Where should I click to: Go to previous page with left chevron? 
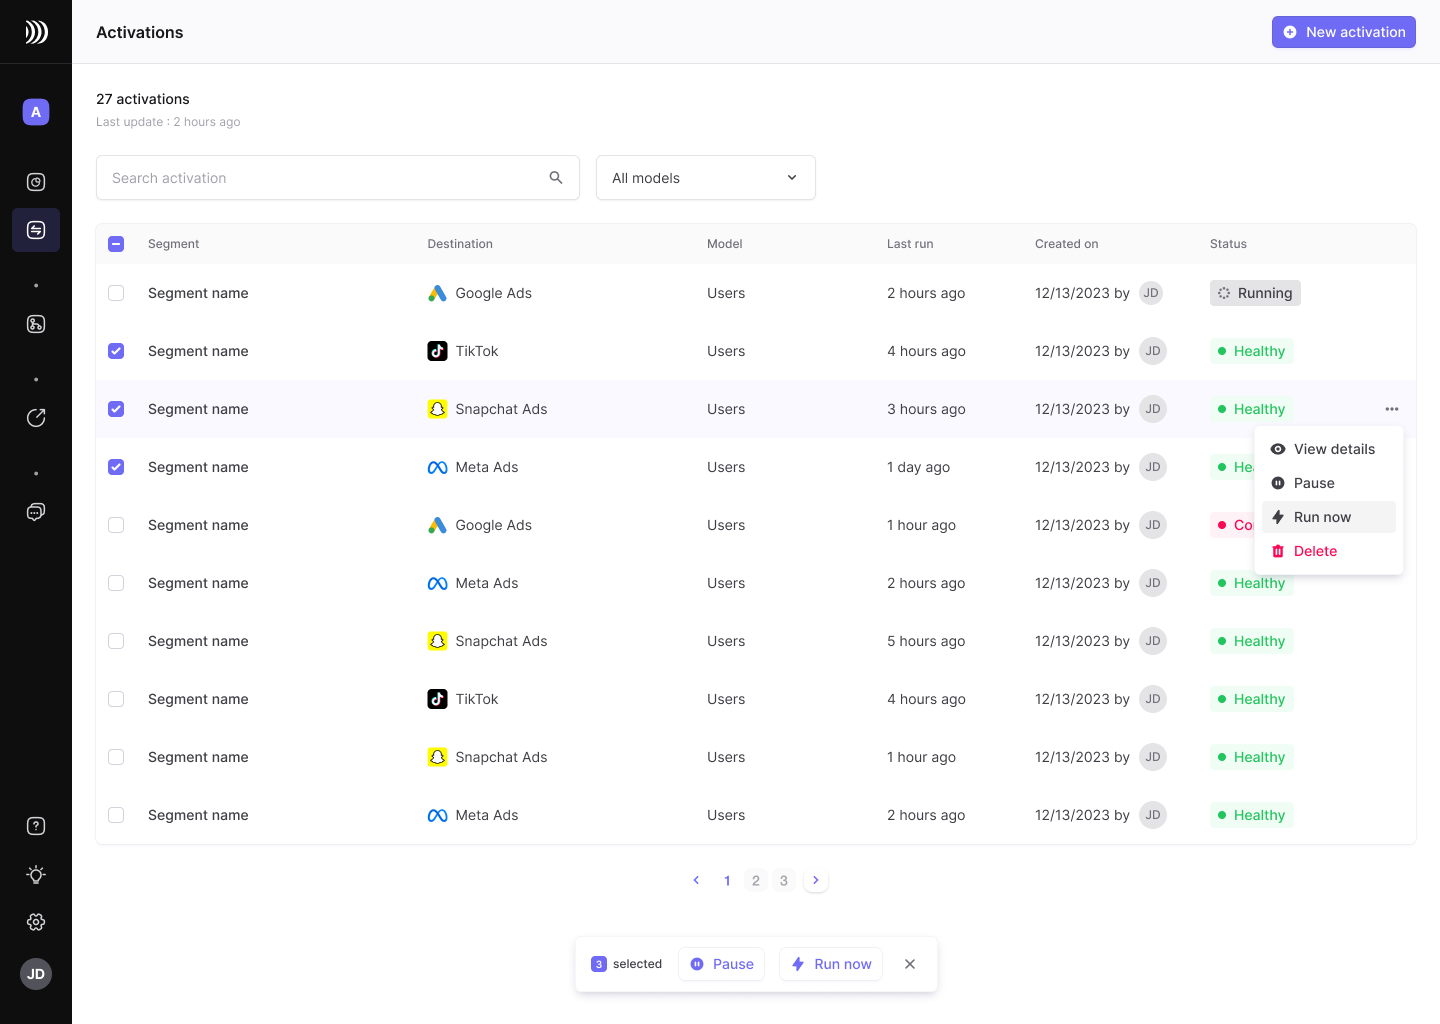(696, 880)
